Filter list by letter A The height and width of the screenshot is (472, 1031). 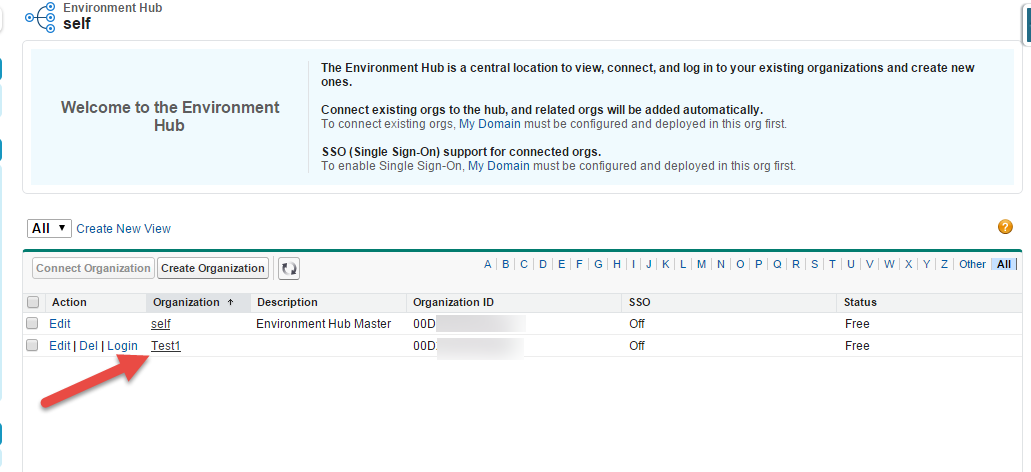point(488,264)
